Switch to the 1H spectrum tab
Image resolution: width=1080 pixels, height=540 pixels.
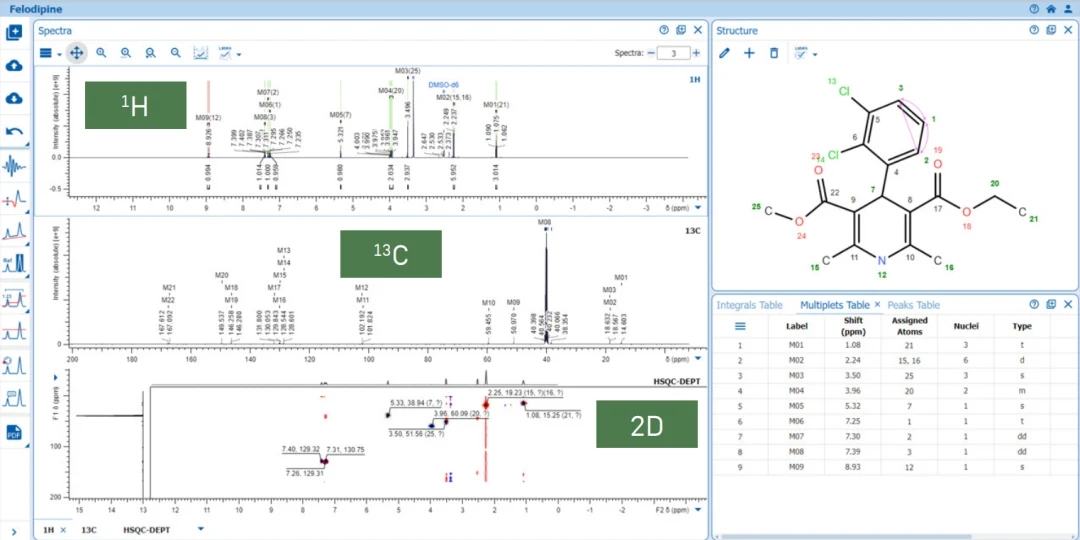(x=49, y=530)
